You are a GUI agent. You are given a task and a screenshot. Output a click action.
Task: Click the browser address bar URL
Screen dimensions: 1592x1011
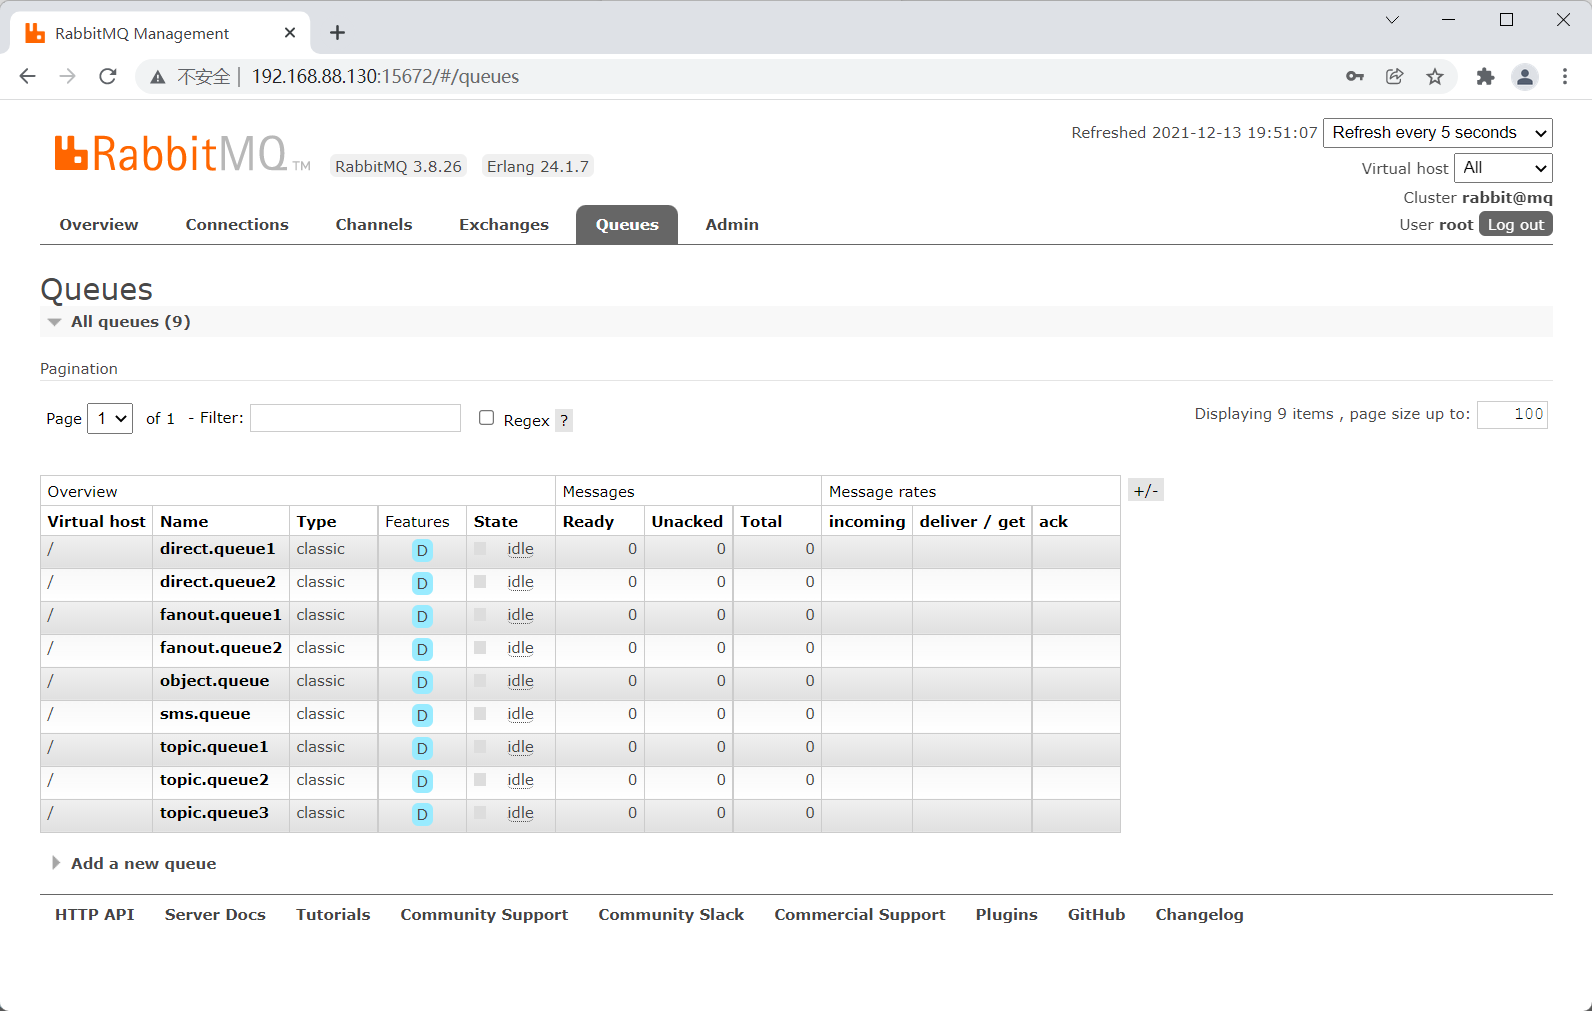(x=385, y=77)
